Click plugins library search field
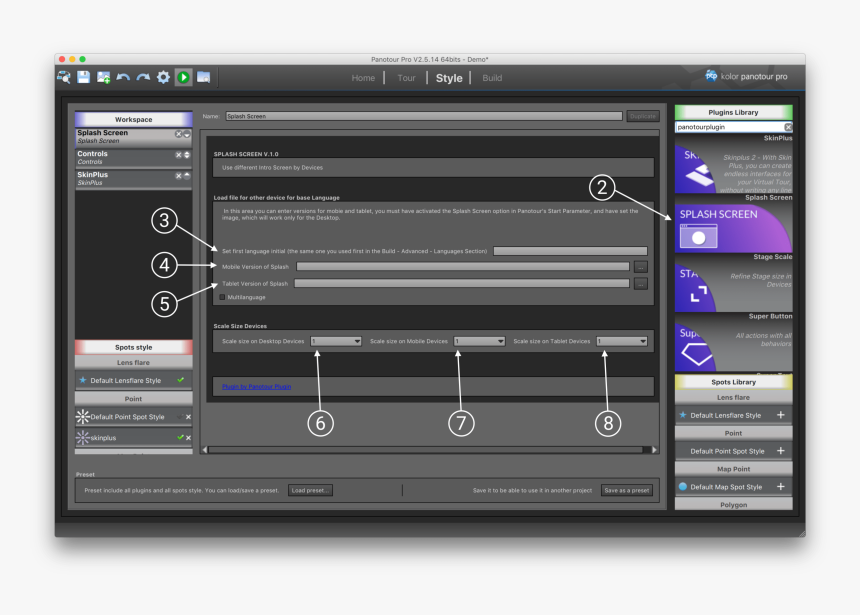Image resolution: width=860 pixels, height=615 pixels. tap(729, 127)
